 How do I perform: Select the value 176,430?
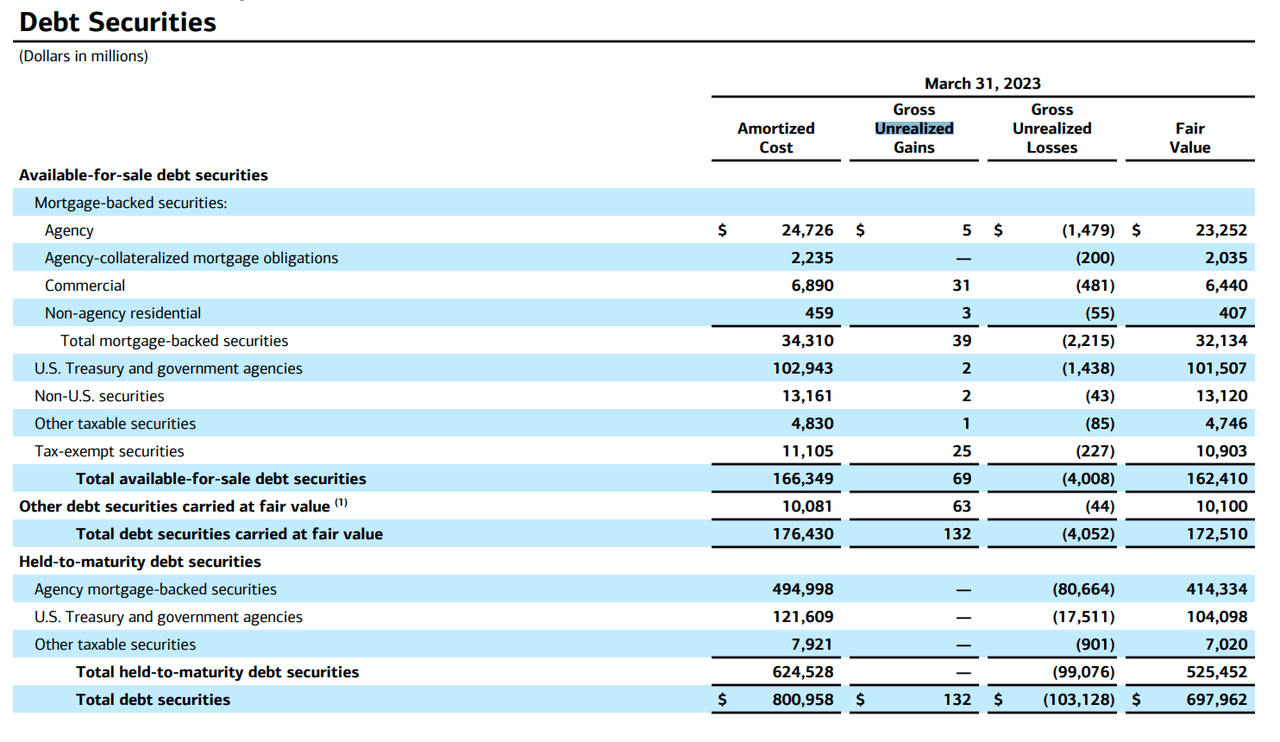tap(803, 534)
